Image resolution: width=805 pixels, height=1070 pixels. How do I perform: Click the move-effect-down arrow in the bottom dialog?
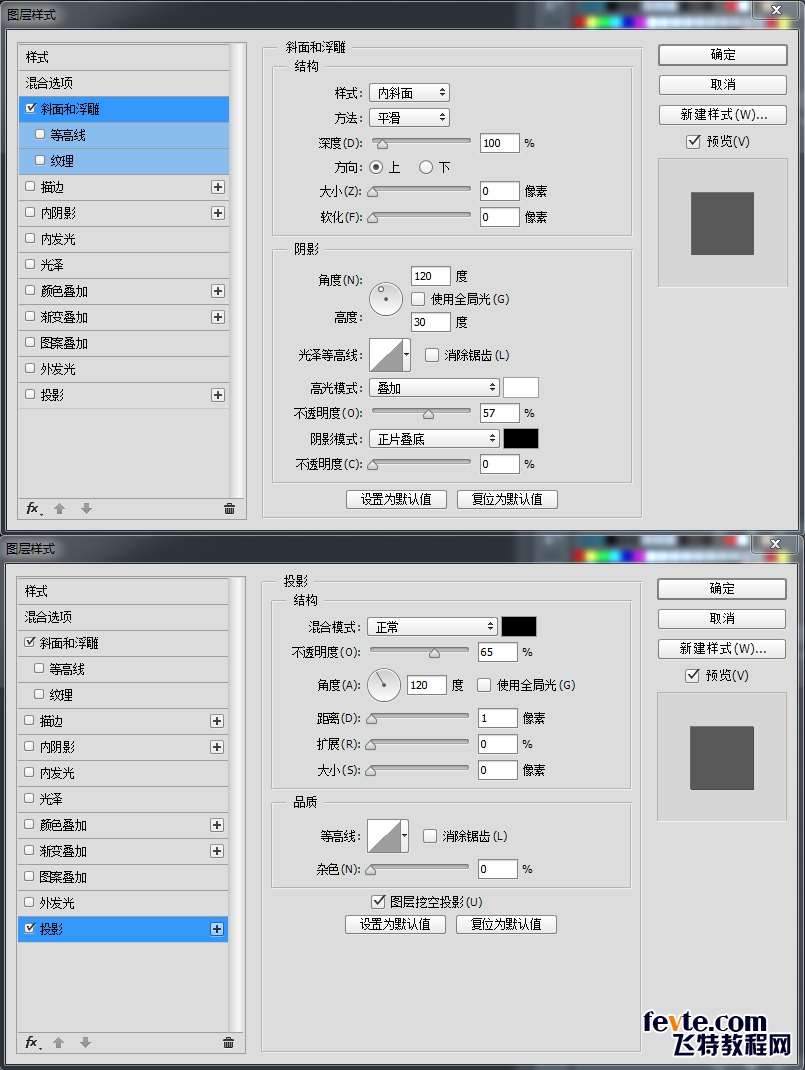pos(85,1042)
